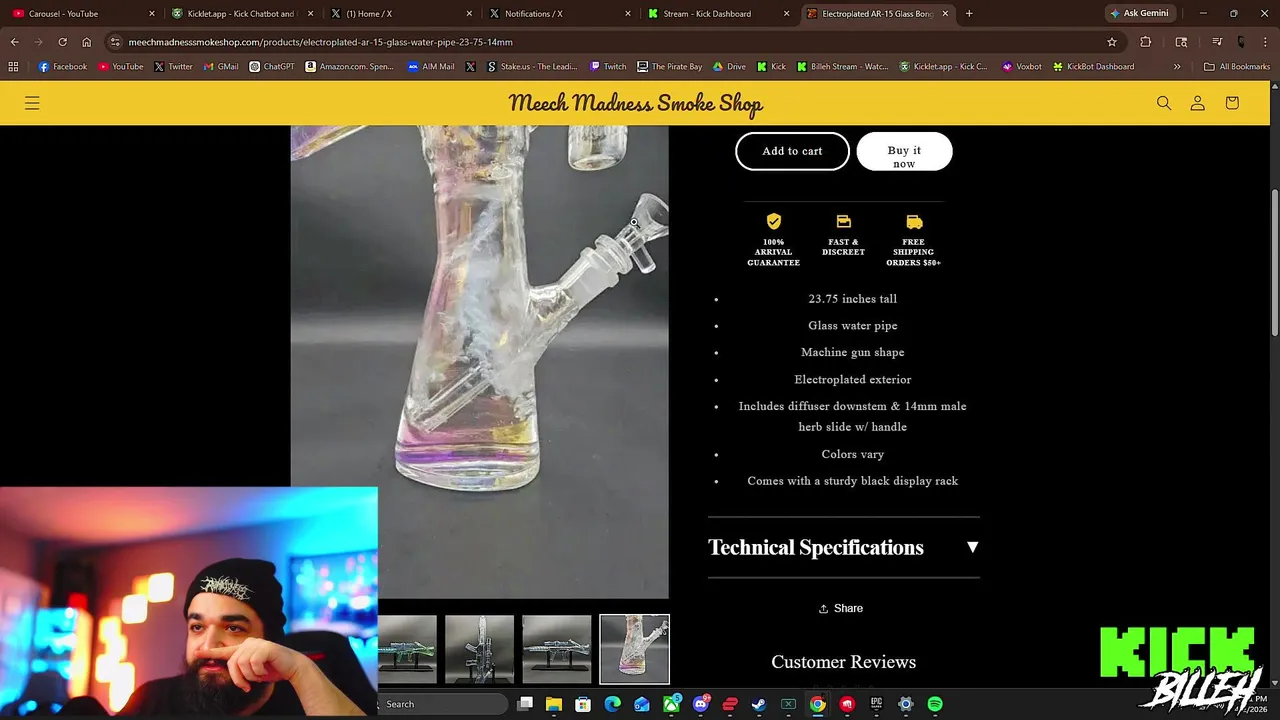Click the Windows taskbar Search box
This screenshot has height=720, width=1280.
click(440, 704)
